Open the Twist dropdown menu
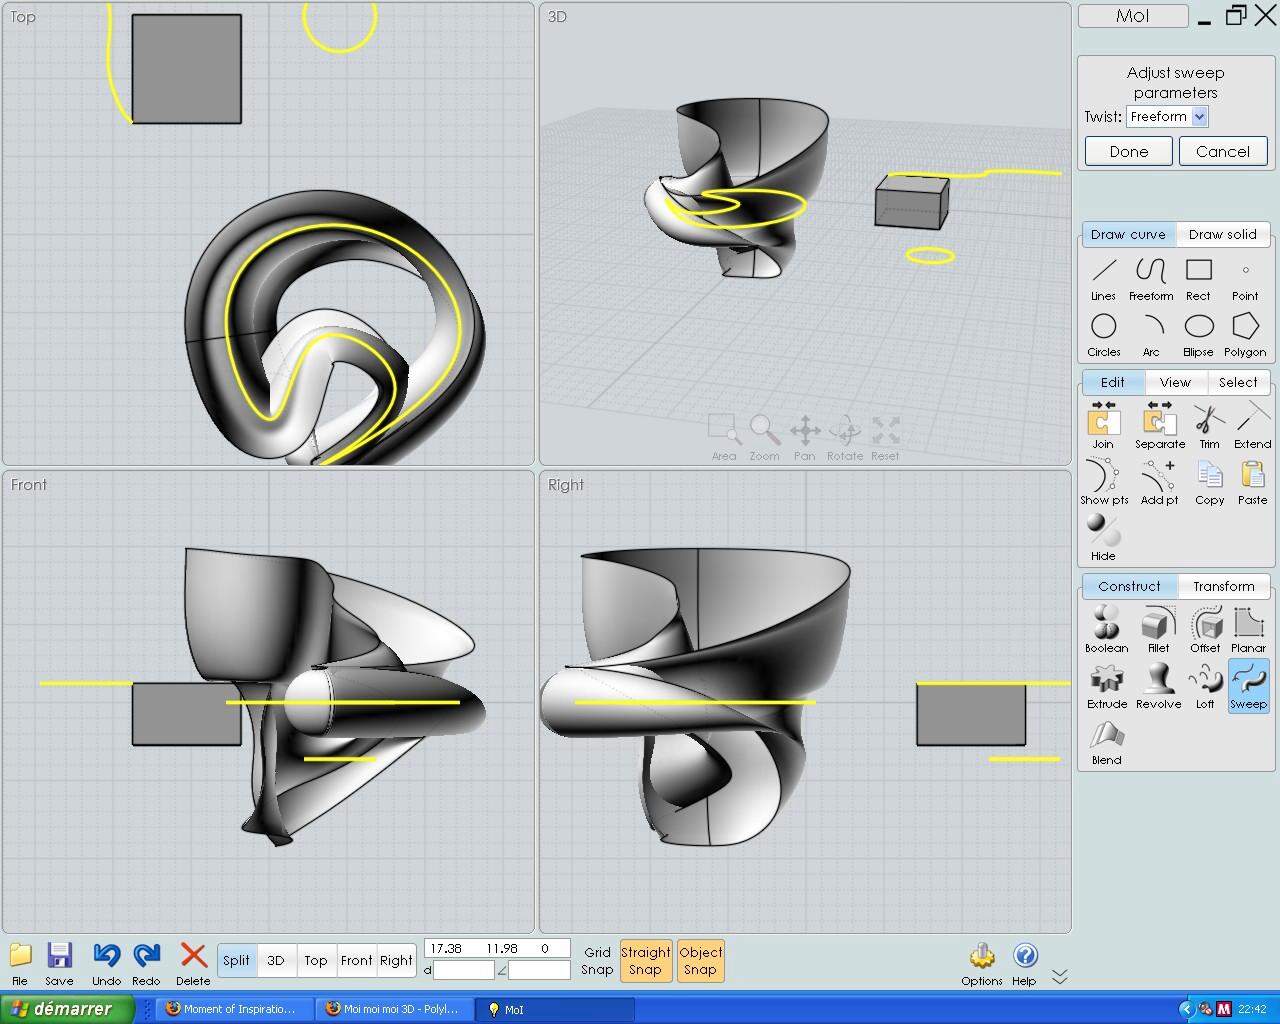Viewport: 1280px width, 1024px height. 1199,117
